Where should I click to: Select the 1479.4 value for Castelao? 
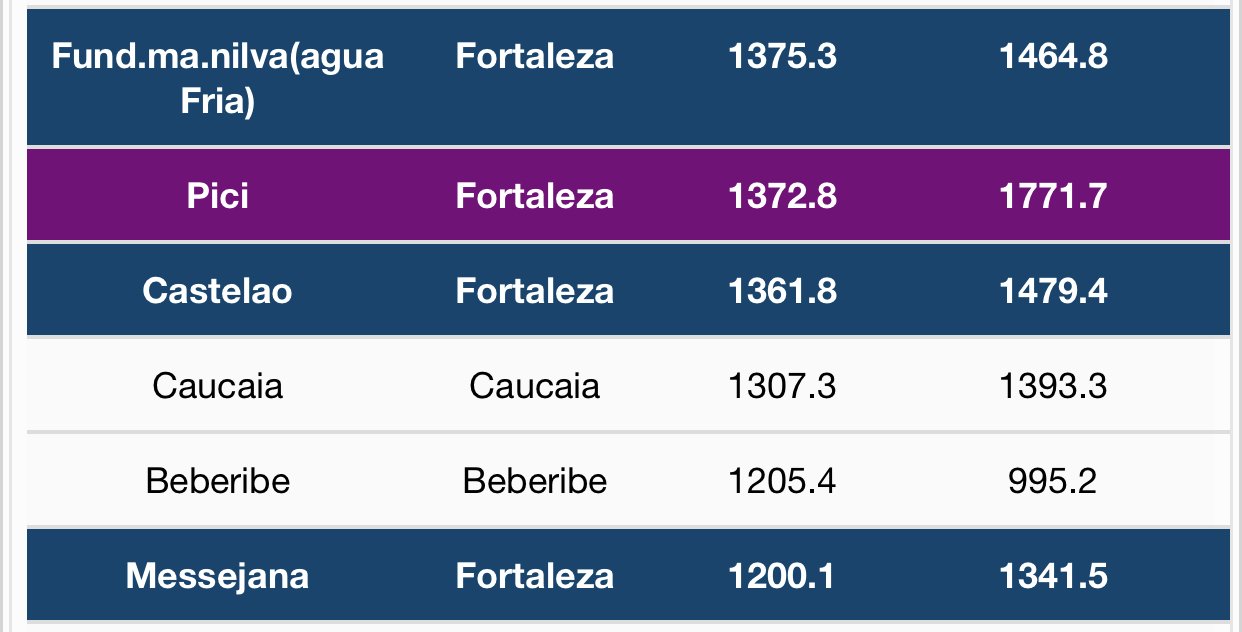click(1052, 291)
